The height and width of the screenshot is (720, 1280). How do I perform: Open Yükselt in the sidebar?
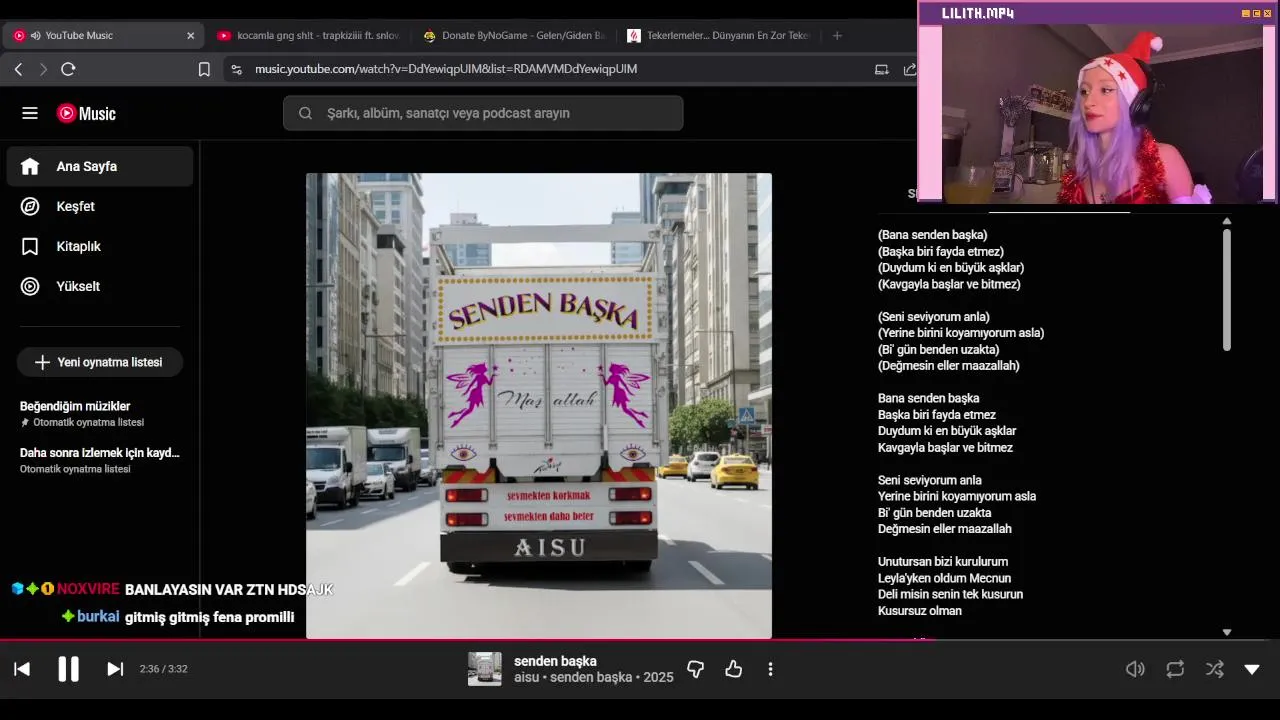click(100, 286)
